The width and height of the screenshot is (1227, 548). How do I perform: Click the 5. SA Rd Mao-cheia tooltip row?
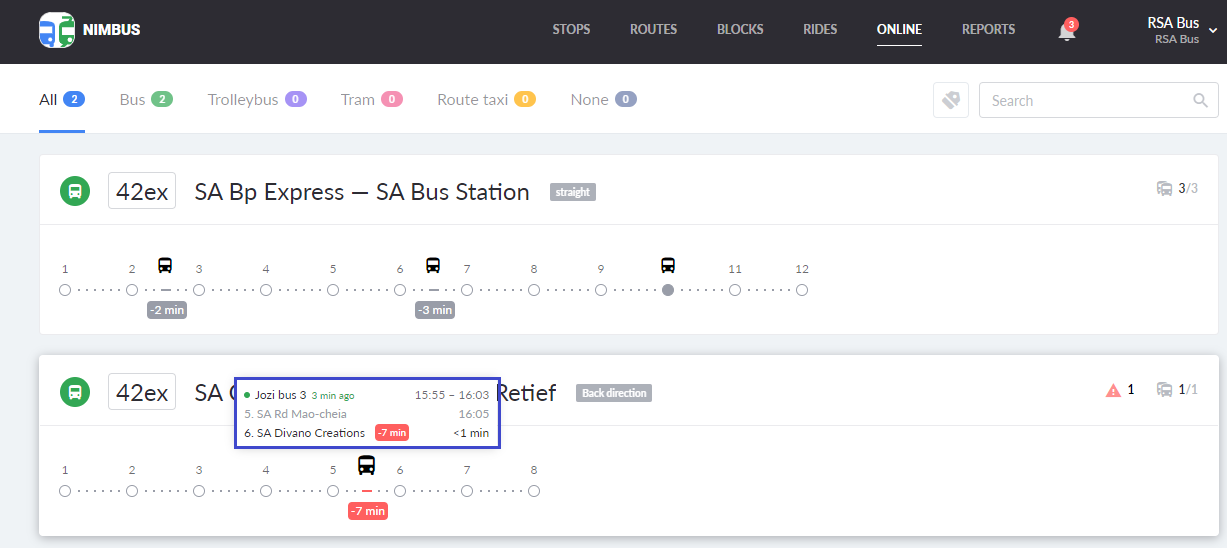[x=367, y=413]
